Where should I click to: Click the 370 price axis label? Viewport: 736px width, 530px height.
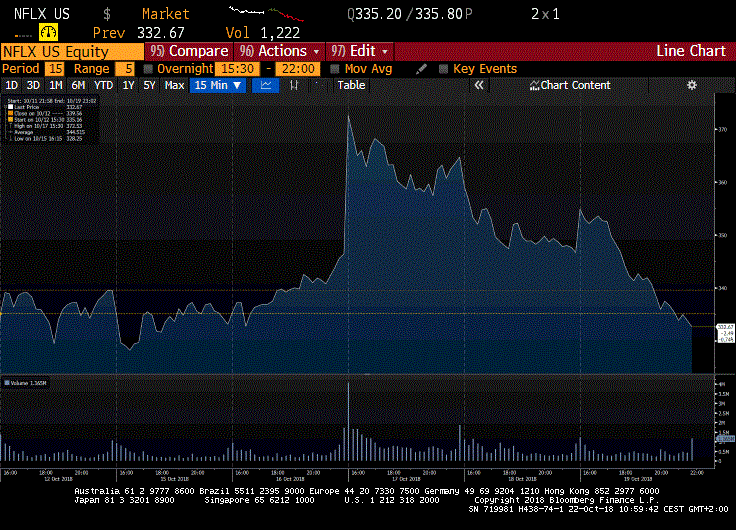[722, 129]
